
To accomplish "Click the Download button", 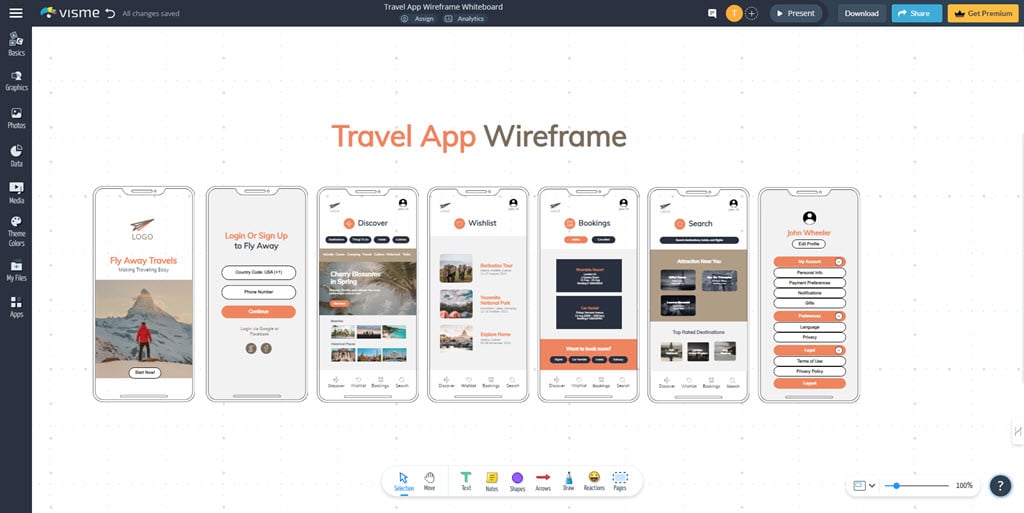I will [861, 13].
